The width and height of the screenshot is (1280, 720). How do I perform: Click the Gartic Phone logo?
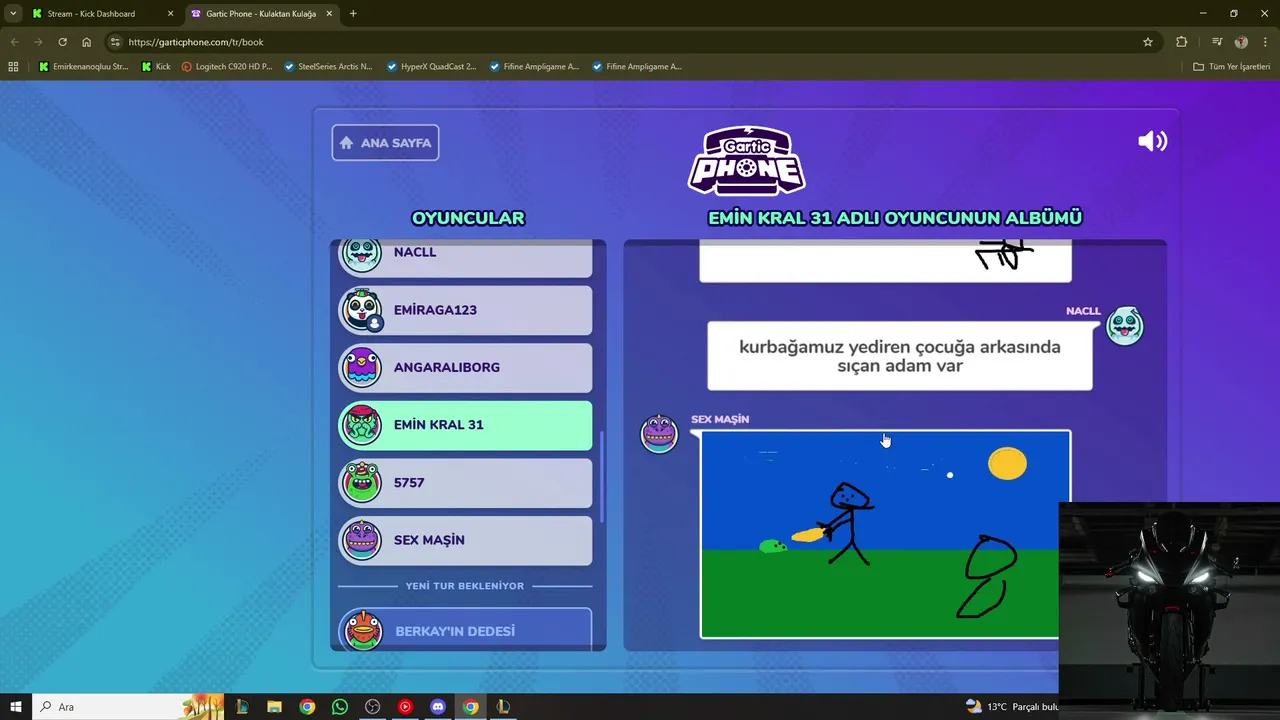[x=746, y=160]
